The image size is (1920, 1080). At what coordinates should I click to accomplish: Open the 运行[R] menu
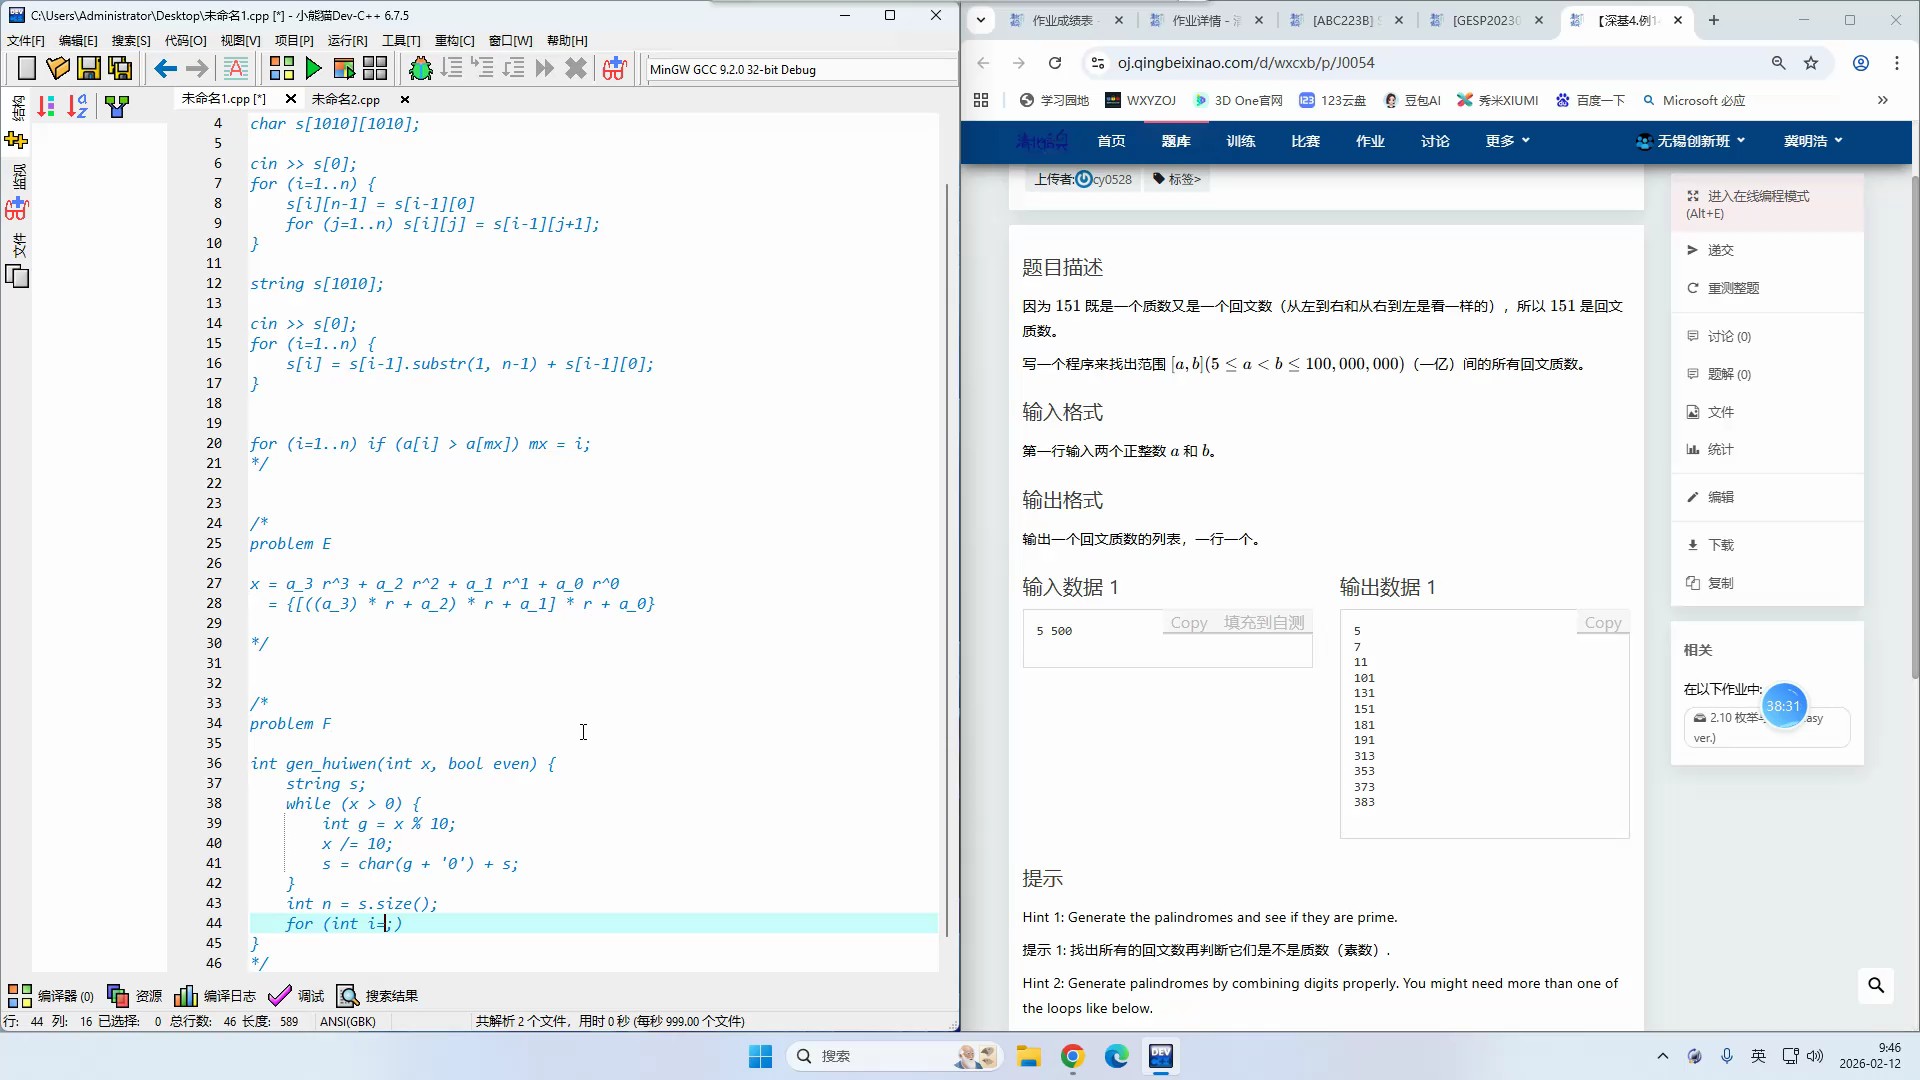(x=347, y=41)
